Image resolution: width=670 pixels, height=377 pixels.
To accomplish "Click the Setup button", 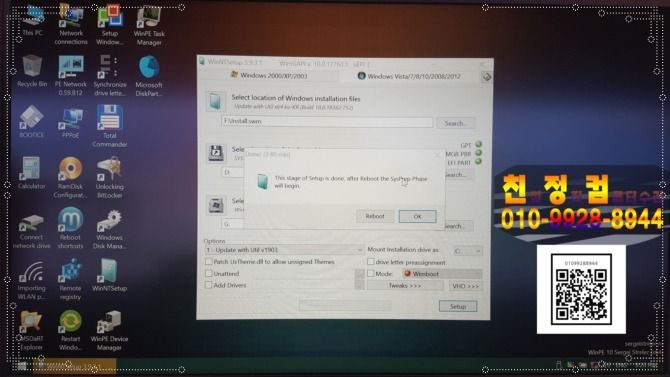I will 458,306.
